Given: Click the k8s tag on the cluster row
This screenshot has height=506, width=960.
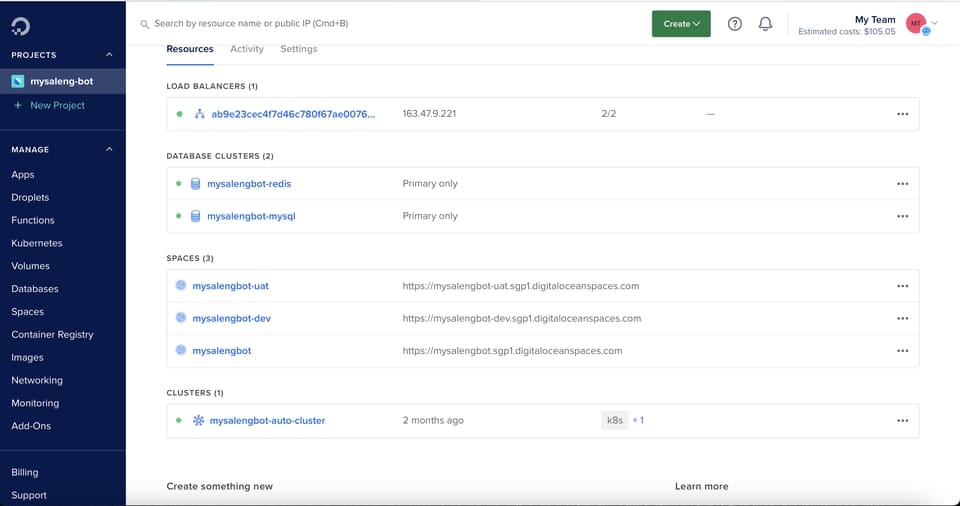Looking at the screenshot, I should click(x=615, y=420).
